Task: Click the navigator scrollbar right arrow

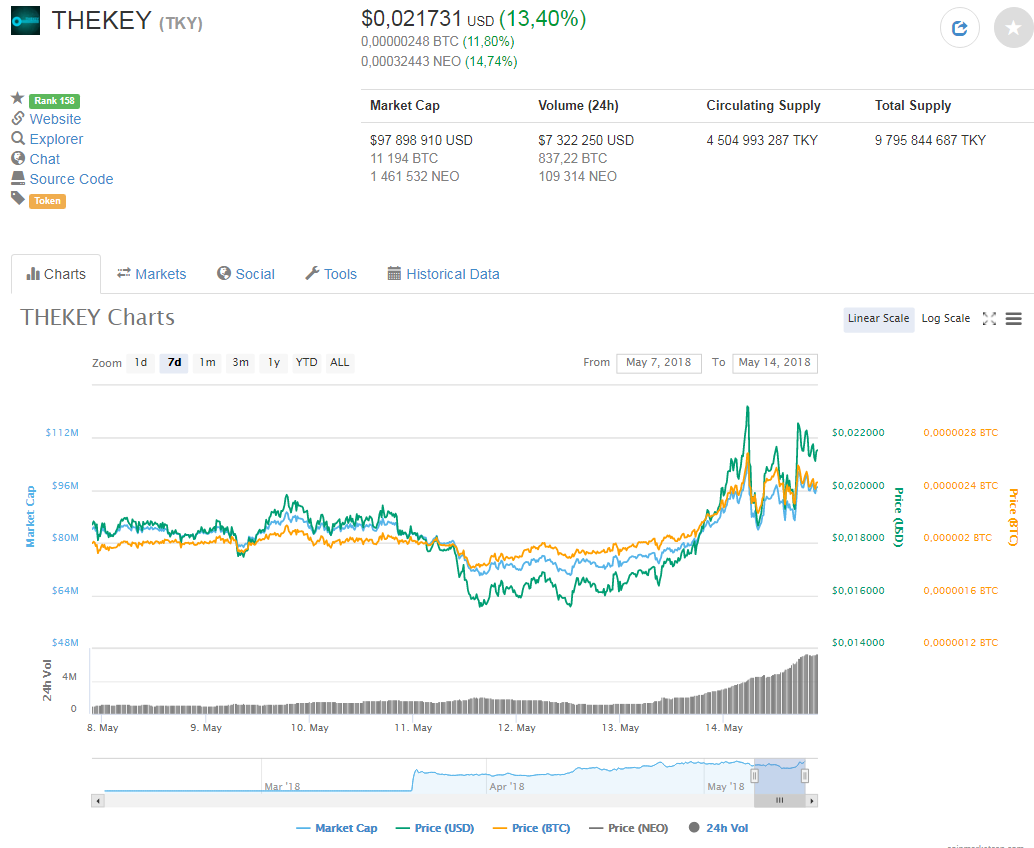Action: (x=812, y=801)
